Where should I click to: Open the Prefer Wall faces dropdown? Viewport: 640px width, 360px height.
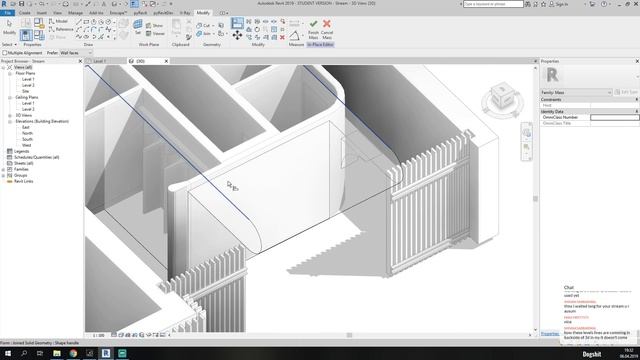click(76, 53)
